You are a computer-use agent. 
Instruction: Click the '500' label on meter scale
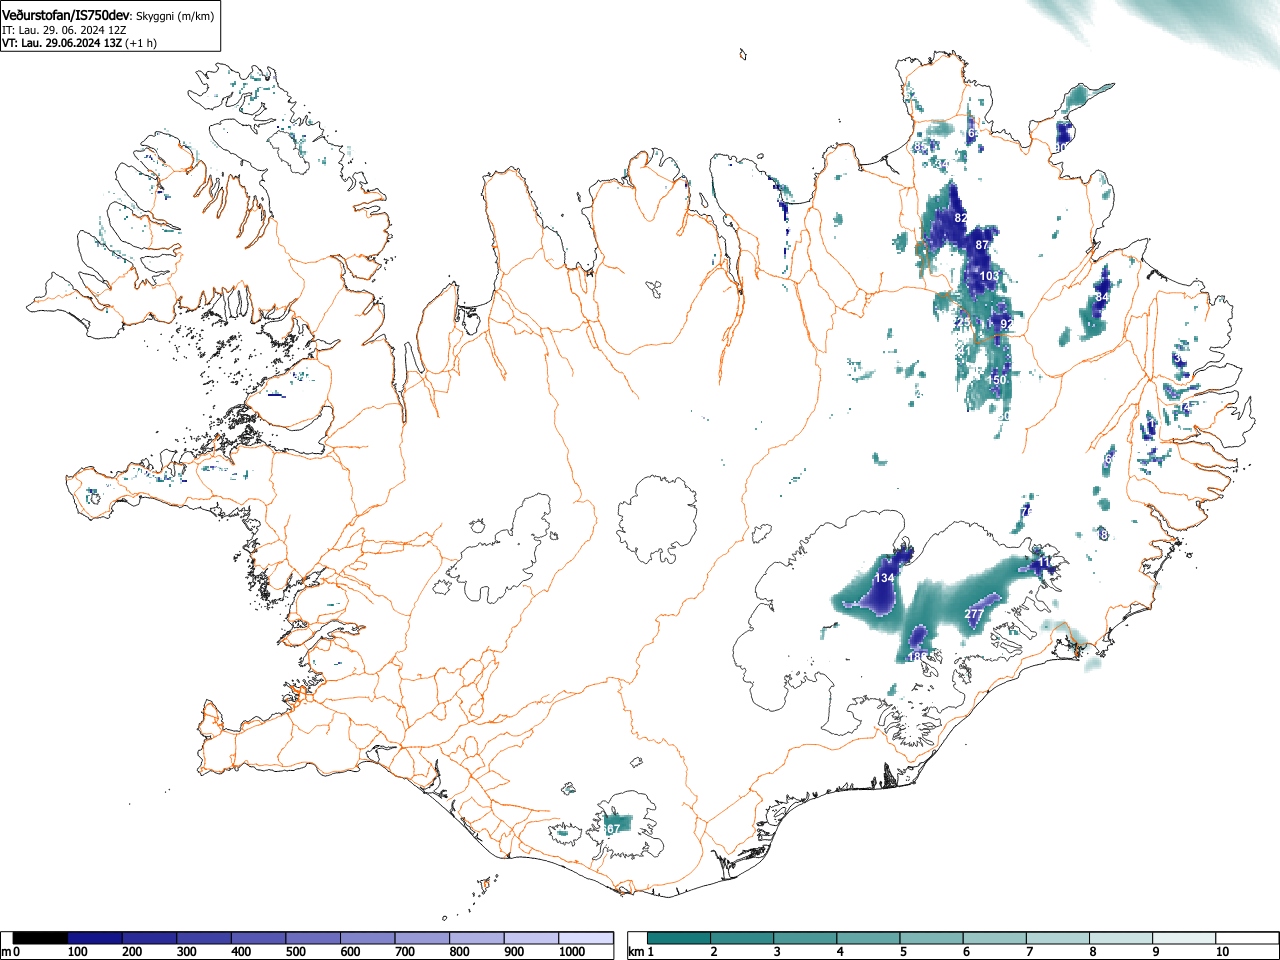[295, 952]
